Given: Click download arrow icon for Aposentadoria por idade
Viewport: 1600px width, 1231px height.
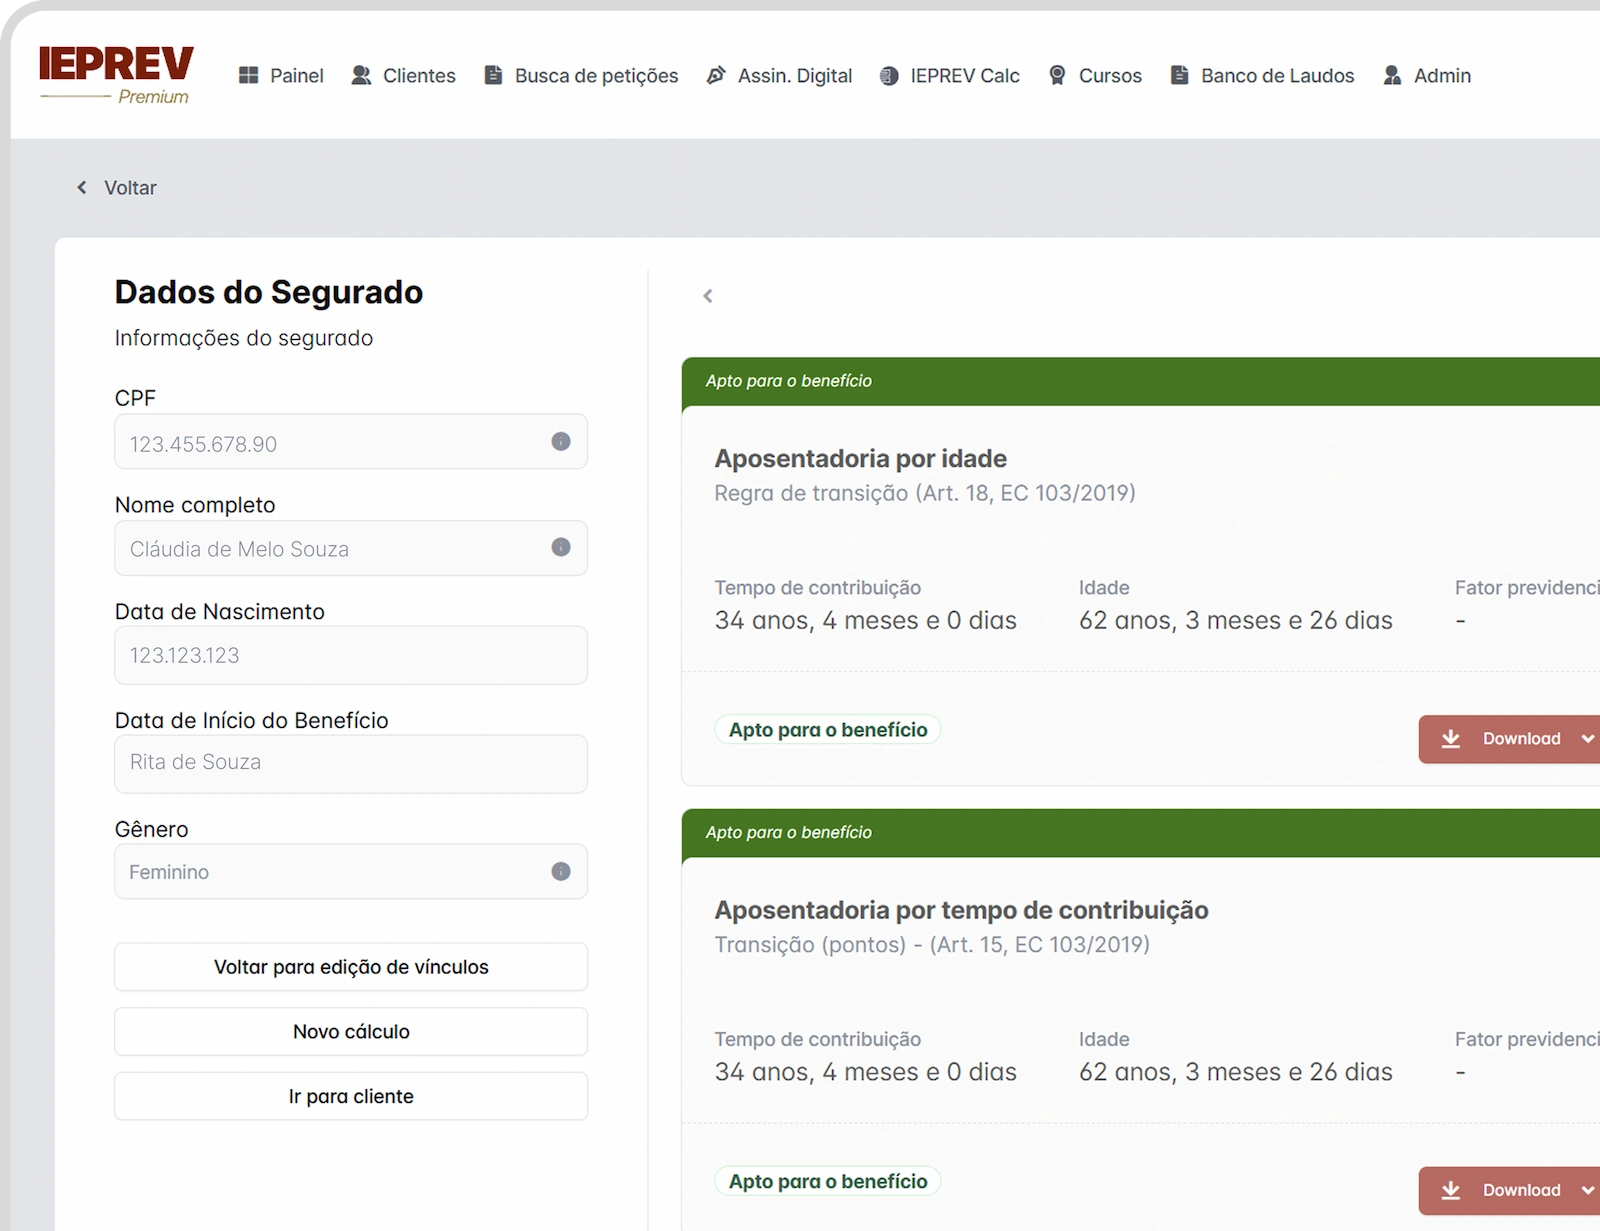Looking at the screenshot, I should [1451, 739].
